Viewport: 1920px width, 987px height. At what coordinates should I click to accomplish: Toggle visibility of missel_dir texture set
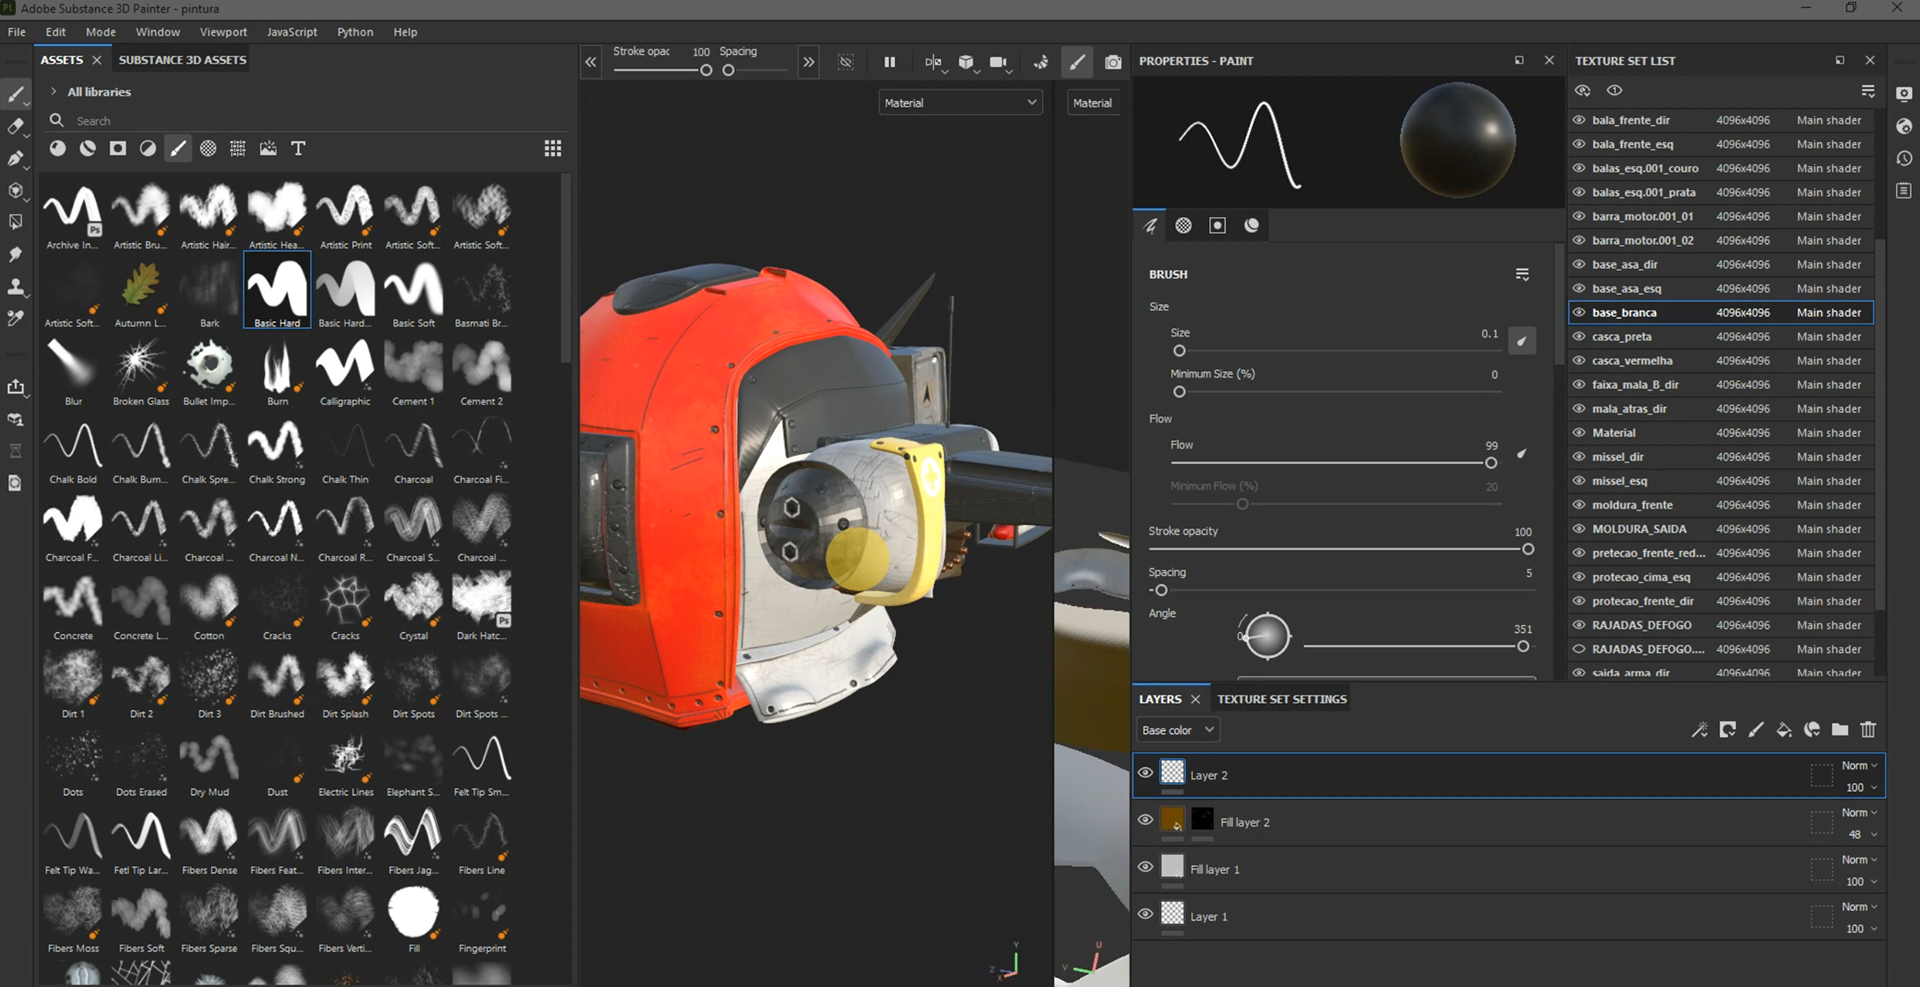(1579, 457)
